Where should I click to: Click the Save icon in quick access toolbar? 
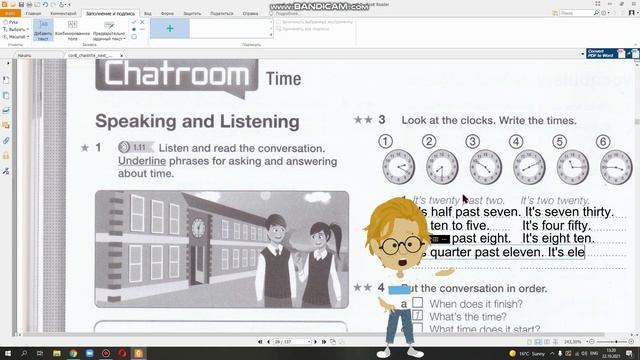pyautogui.click(x=21, y=4)
